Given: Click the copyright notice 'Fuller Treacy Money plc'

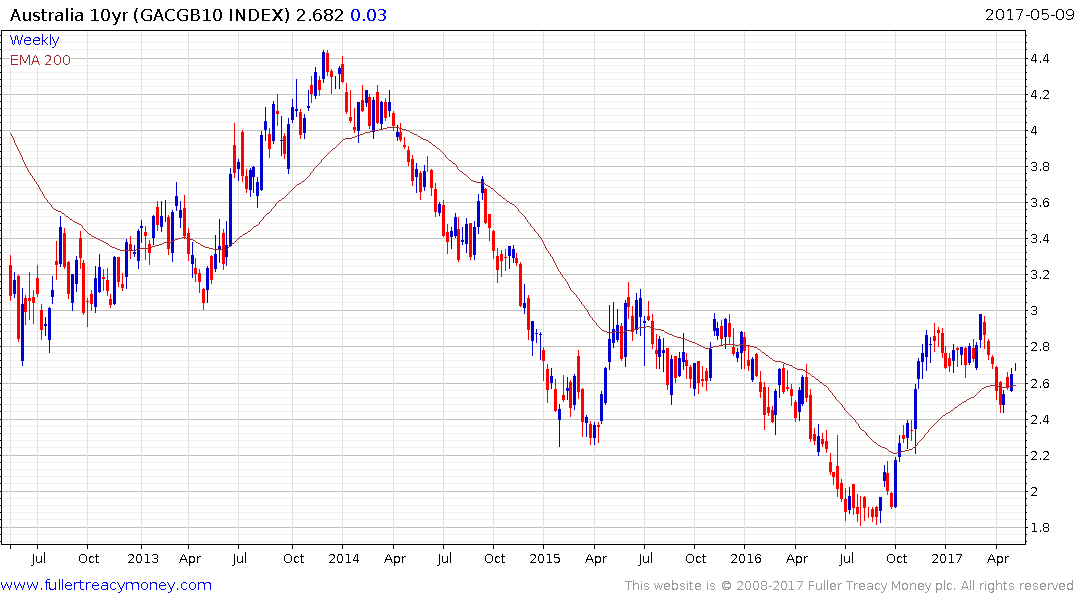Looking at the screenshot, I should click(882, 586).
